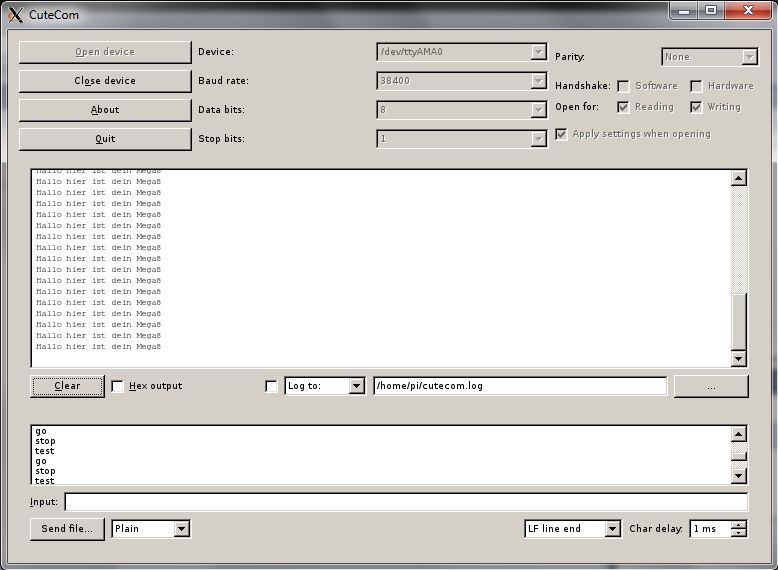The height and width of the screenshot is (570, 778).
Task: Expand the Stop bits dropdown
Action: (538, 139)
